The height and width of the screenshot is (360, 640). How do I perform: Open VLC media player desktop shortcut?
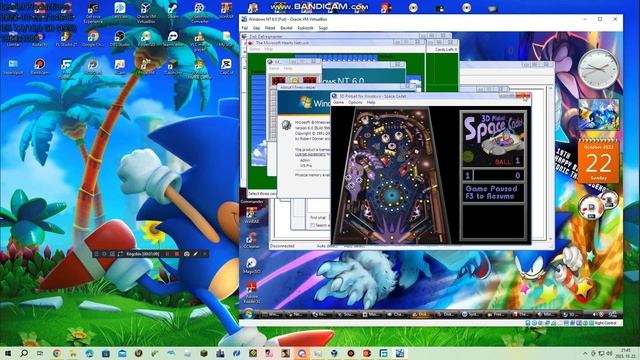click(x=199, y=41)
